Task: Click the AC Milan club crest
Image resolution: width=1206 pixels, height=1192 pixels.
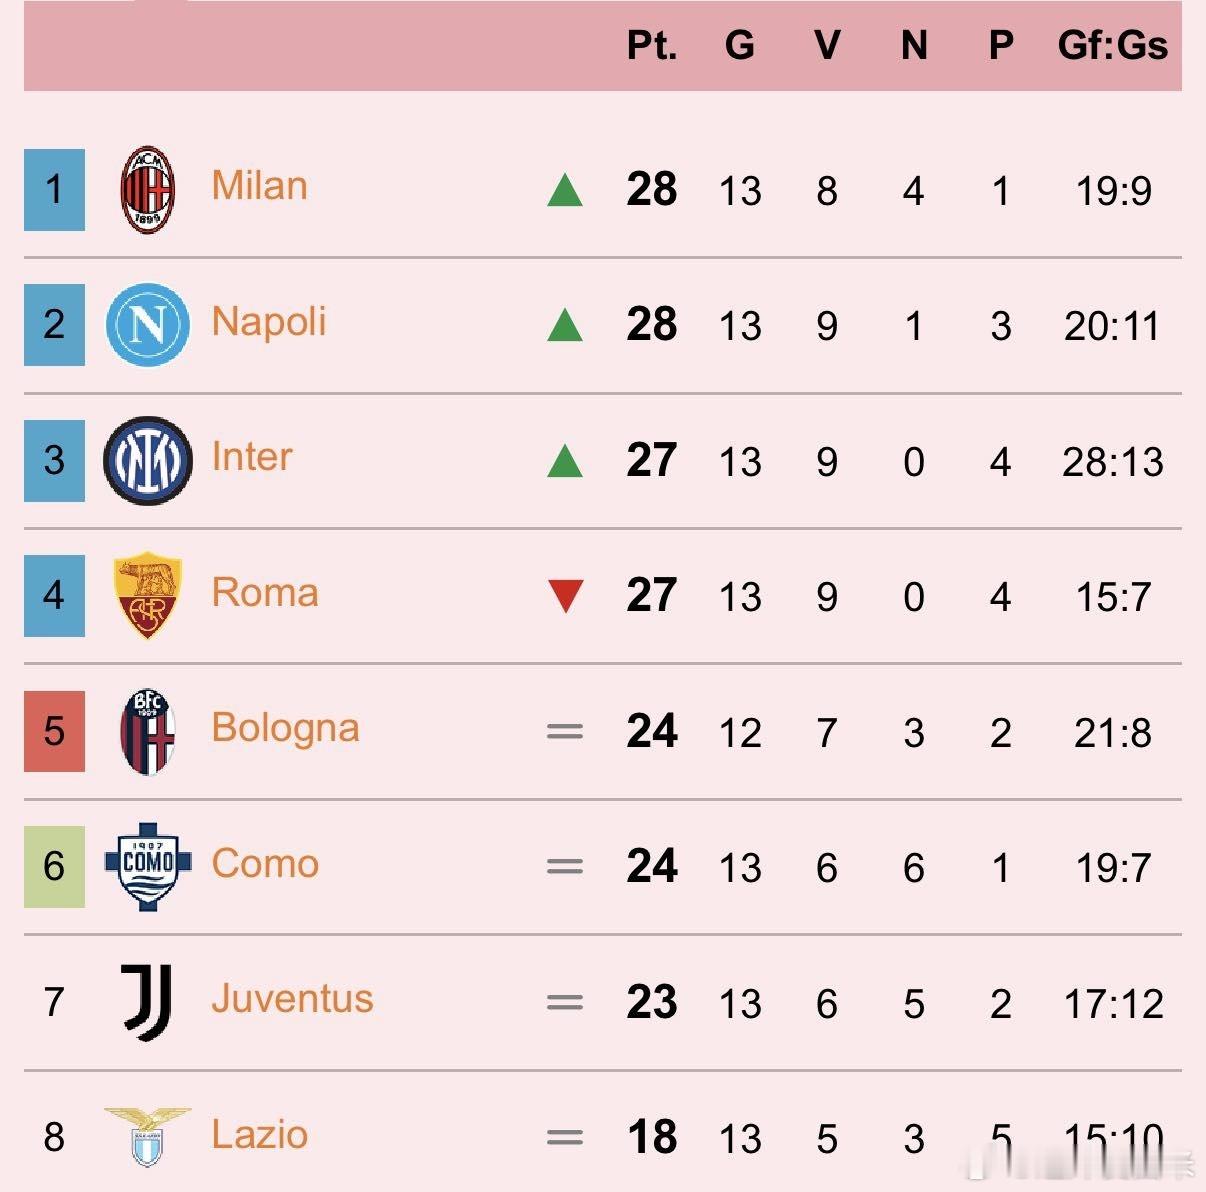Action: [148, 190]
